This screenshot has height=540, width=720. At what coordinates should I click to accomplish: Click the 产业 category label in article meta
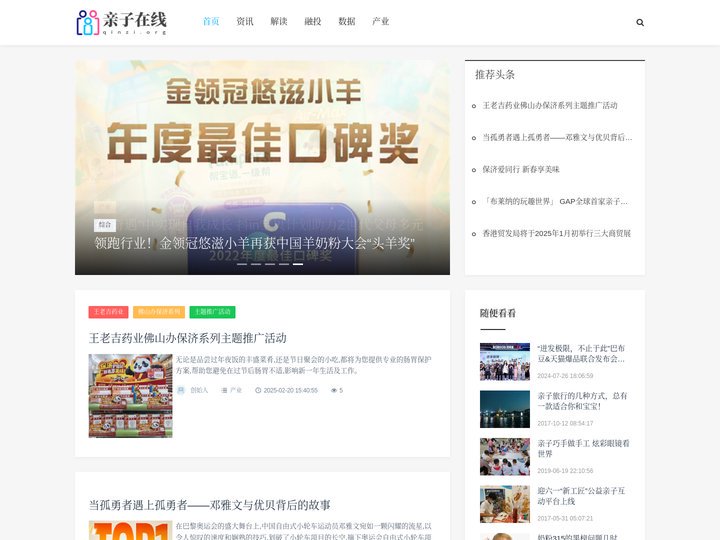click(x=236, y=390)
